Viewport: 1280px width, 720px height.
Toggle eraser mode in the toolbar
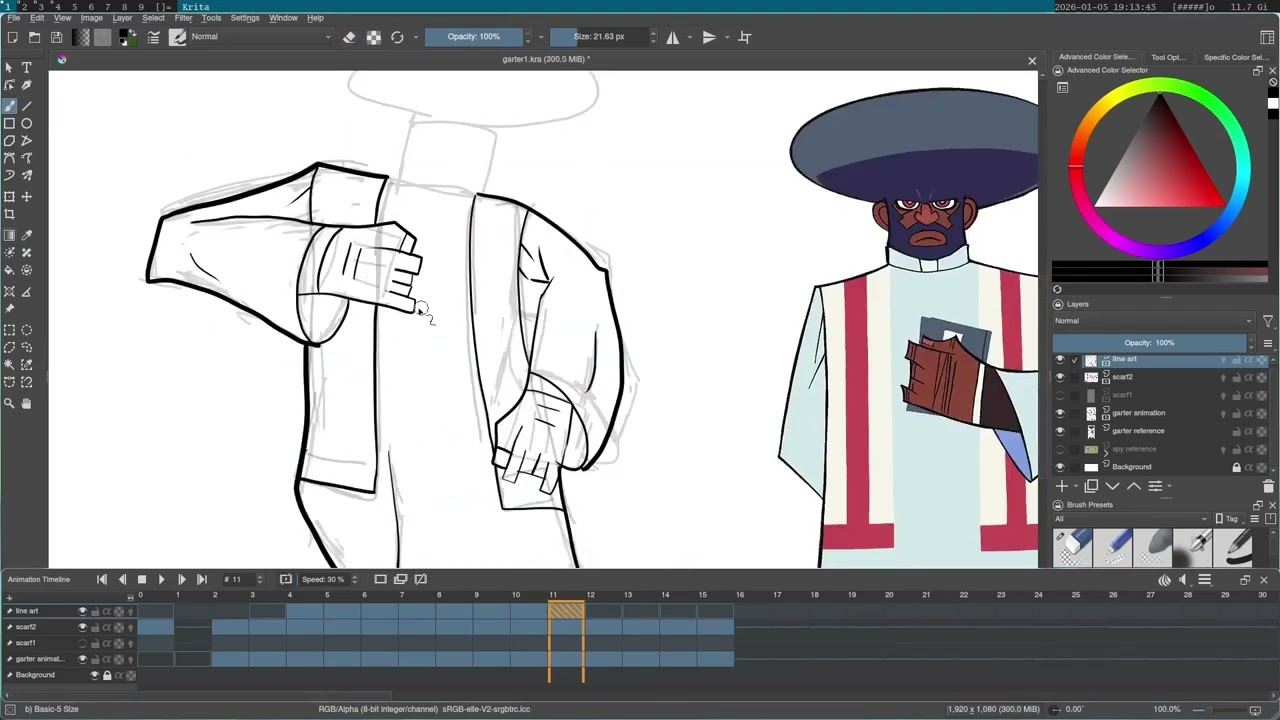[349, 37]
